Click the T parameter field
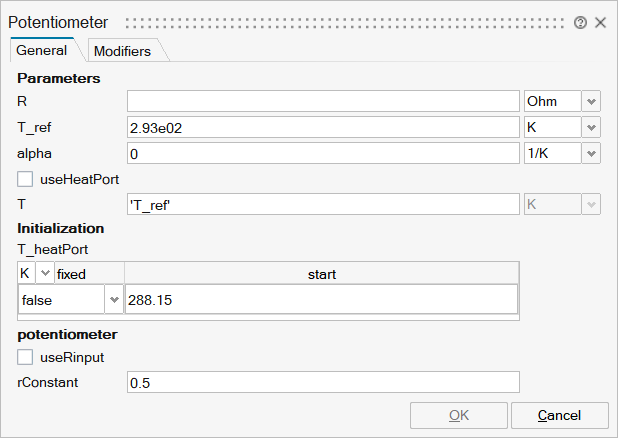Image resolution: width=618 pixels, height=438 pixels. (323, 204)
